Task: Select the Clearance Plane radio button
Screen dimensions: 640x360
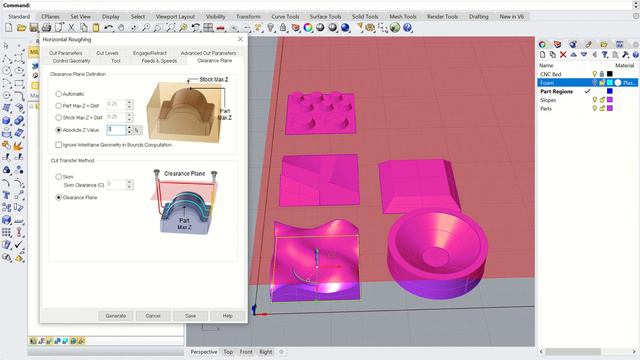Action: click(58, 198)
